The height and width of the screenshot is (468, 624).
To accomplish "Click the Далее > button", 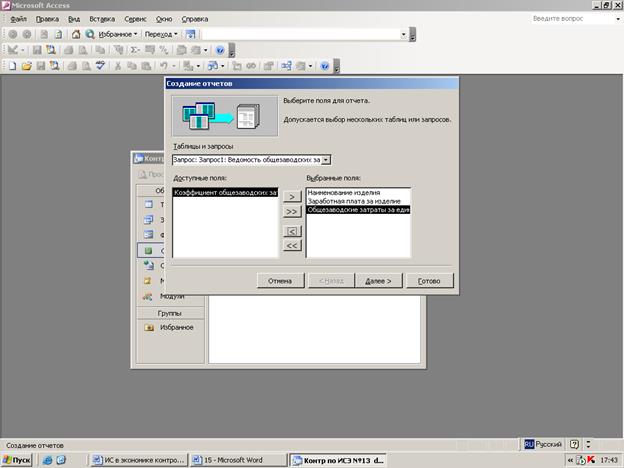I will tap(378, 281).
